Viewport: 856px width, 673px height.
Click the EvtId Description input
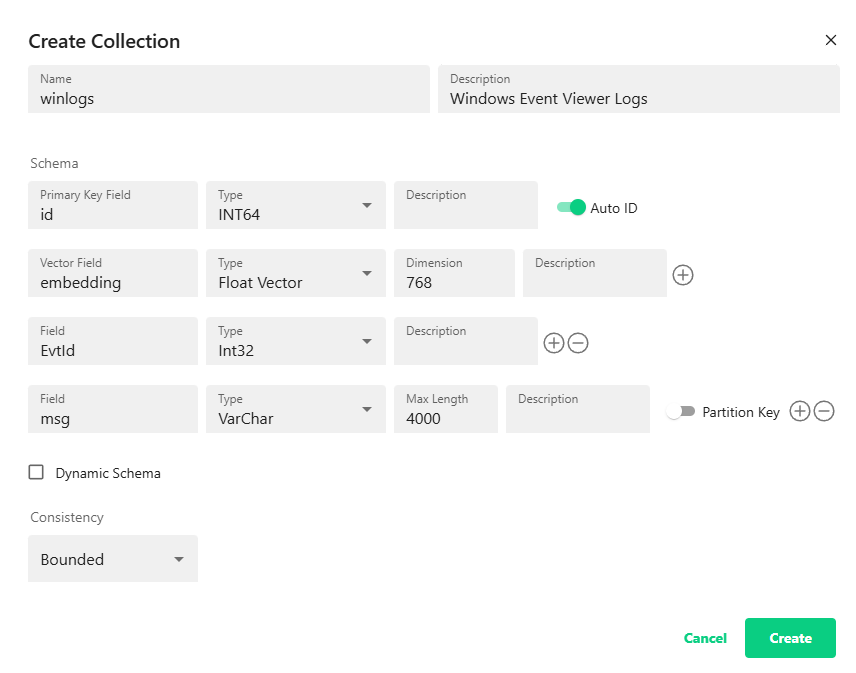[x=466, y=341]
